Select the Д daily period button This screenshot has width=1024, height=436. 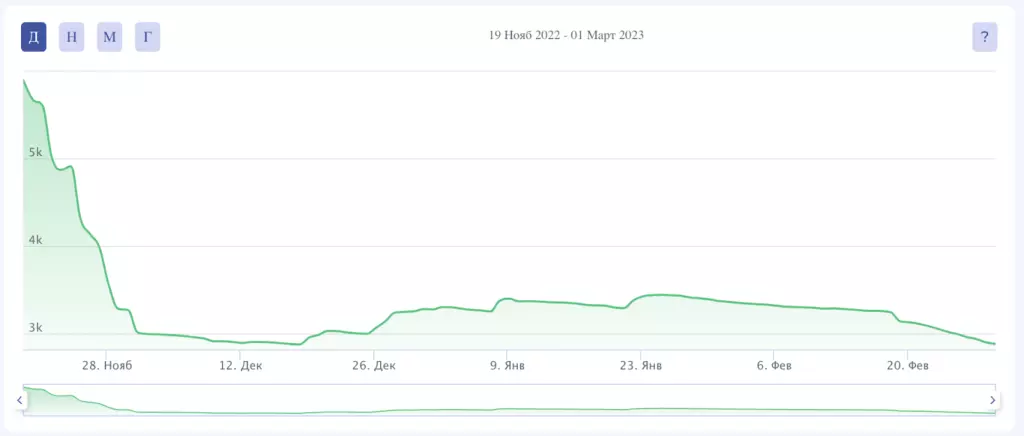click(33, 37)
